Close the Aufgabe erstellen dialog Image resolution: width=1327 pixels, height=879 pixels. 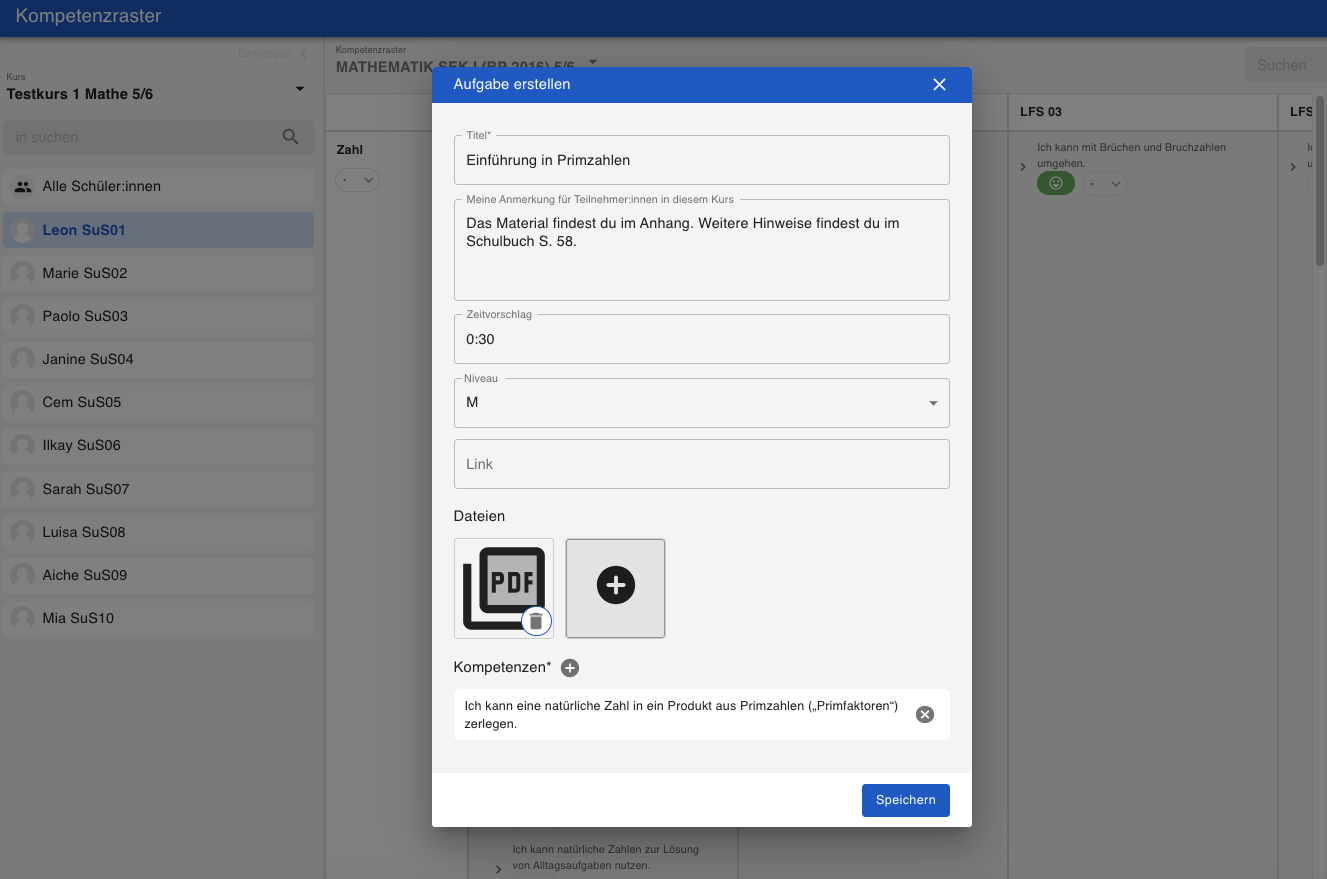click(939, 85)
